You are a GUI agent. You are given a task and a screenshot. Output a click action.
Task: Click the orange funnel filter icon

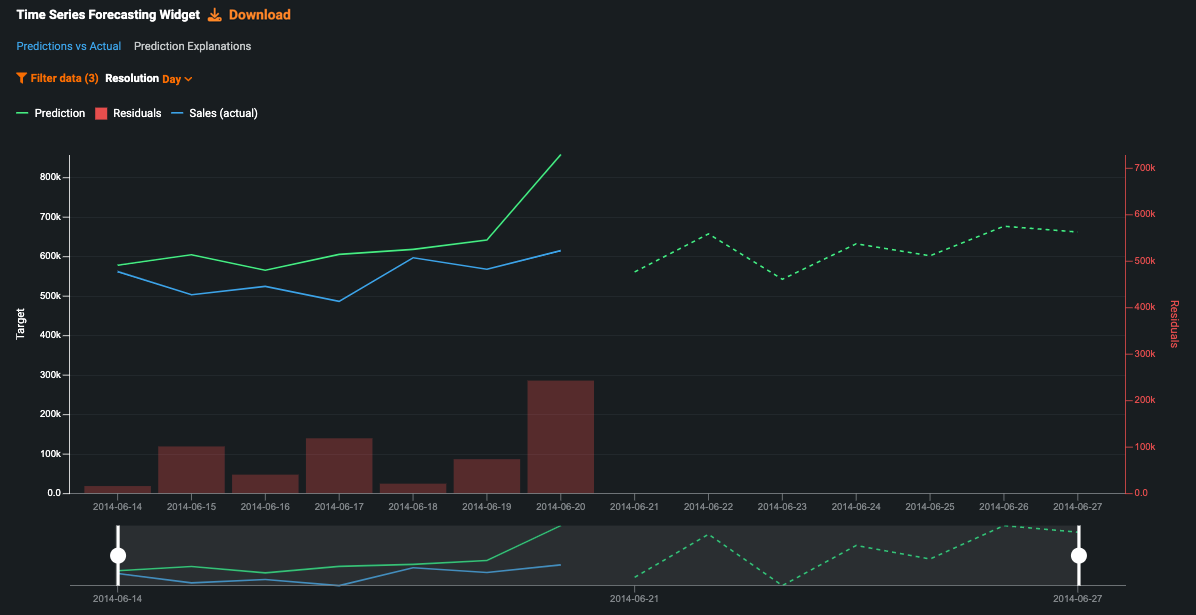pyautogui.click(x=21, y=78)
